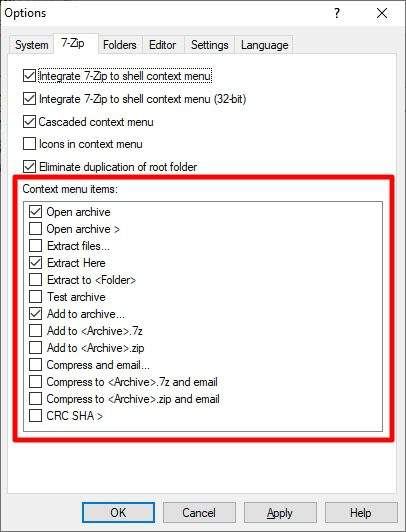Switch to the System tab

point(32,45)
